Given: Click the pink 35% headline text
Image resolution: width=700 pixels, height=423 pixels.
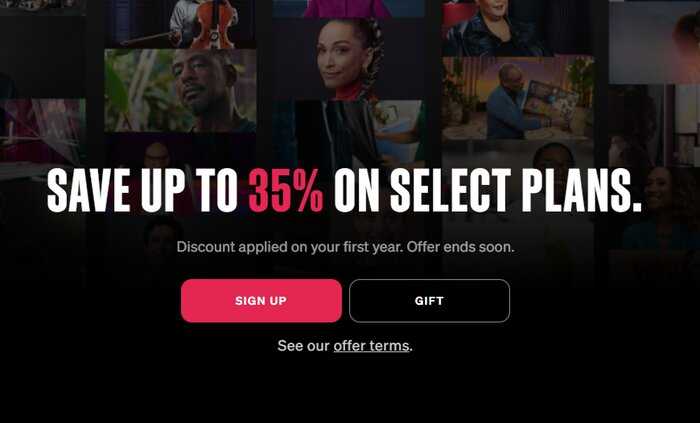Looking at the screenshot, I should point(286,191).
